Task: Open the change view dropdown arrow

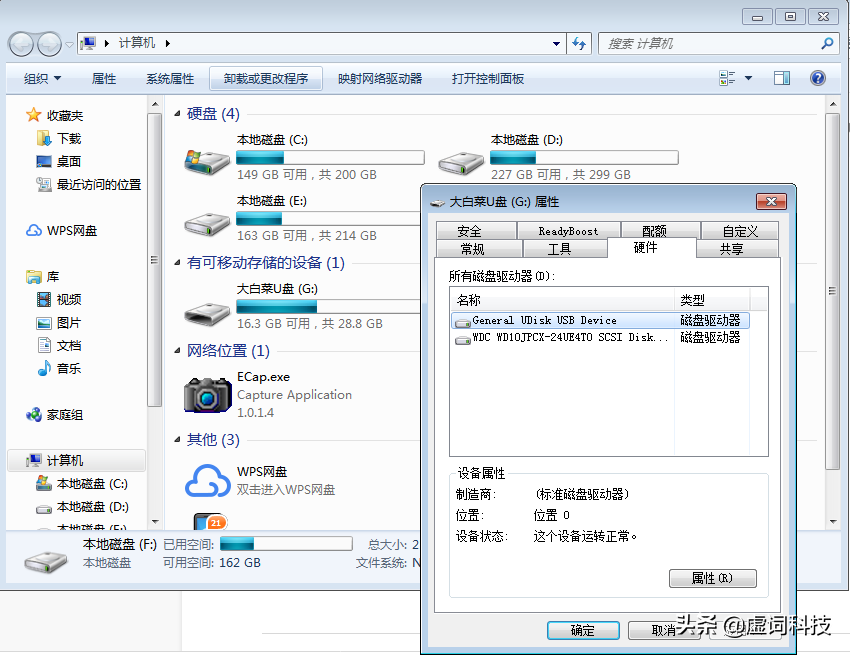Action: 748,78
